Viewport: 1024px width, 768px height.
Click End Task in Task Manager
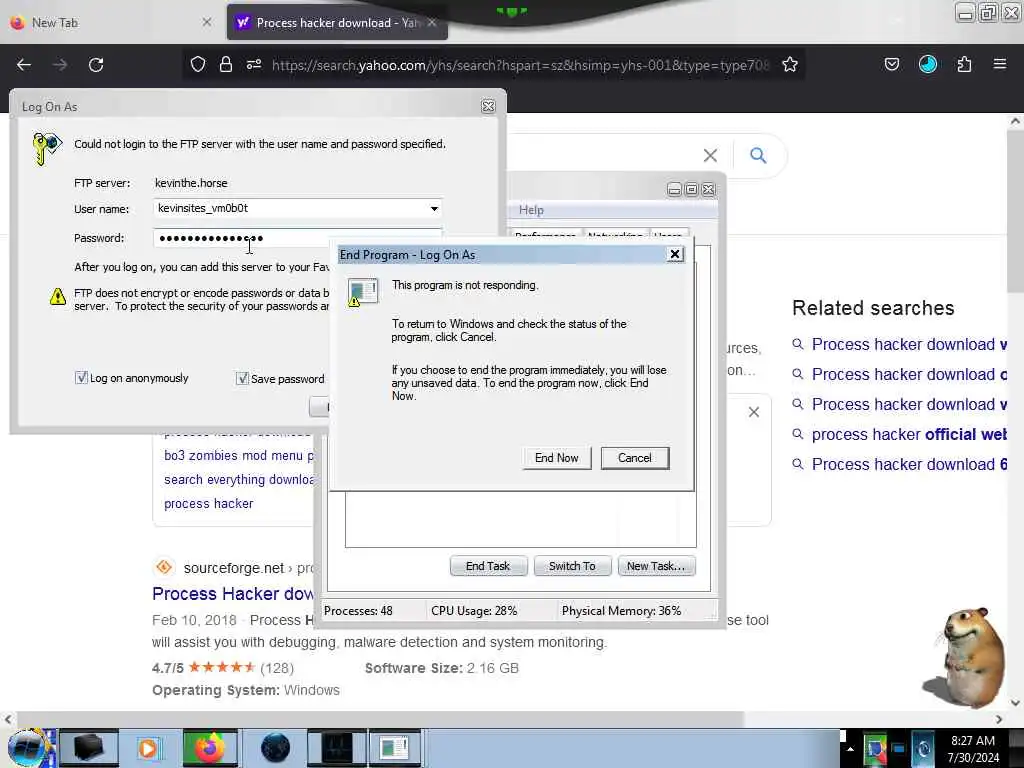[x=488, y=566]
